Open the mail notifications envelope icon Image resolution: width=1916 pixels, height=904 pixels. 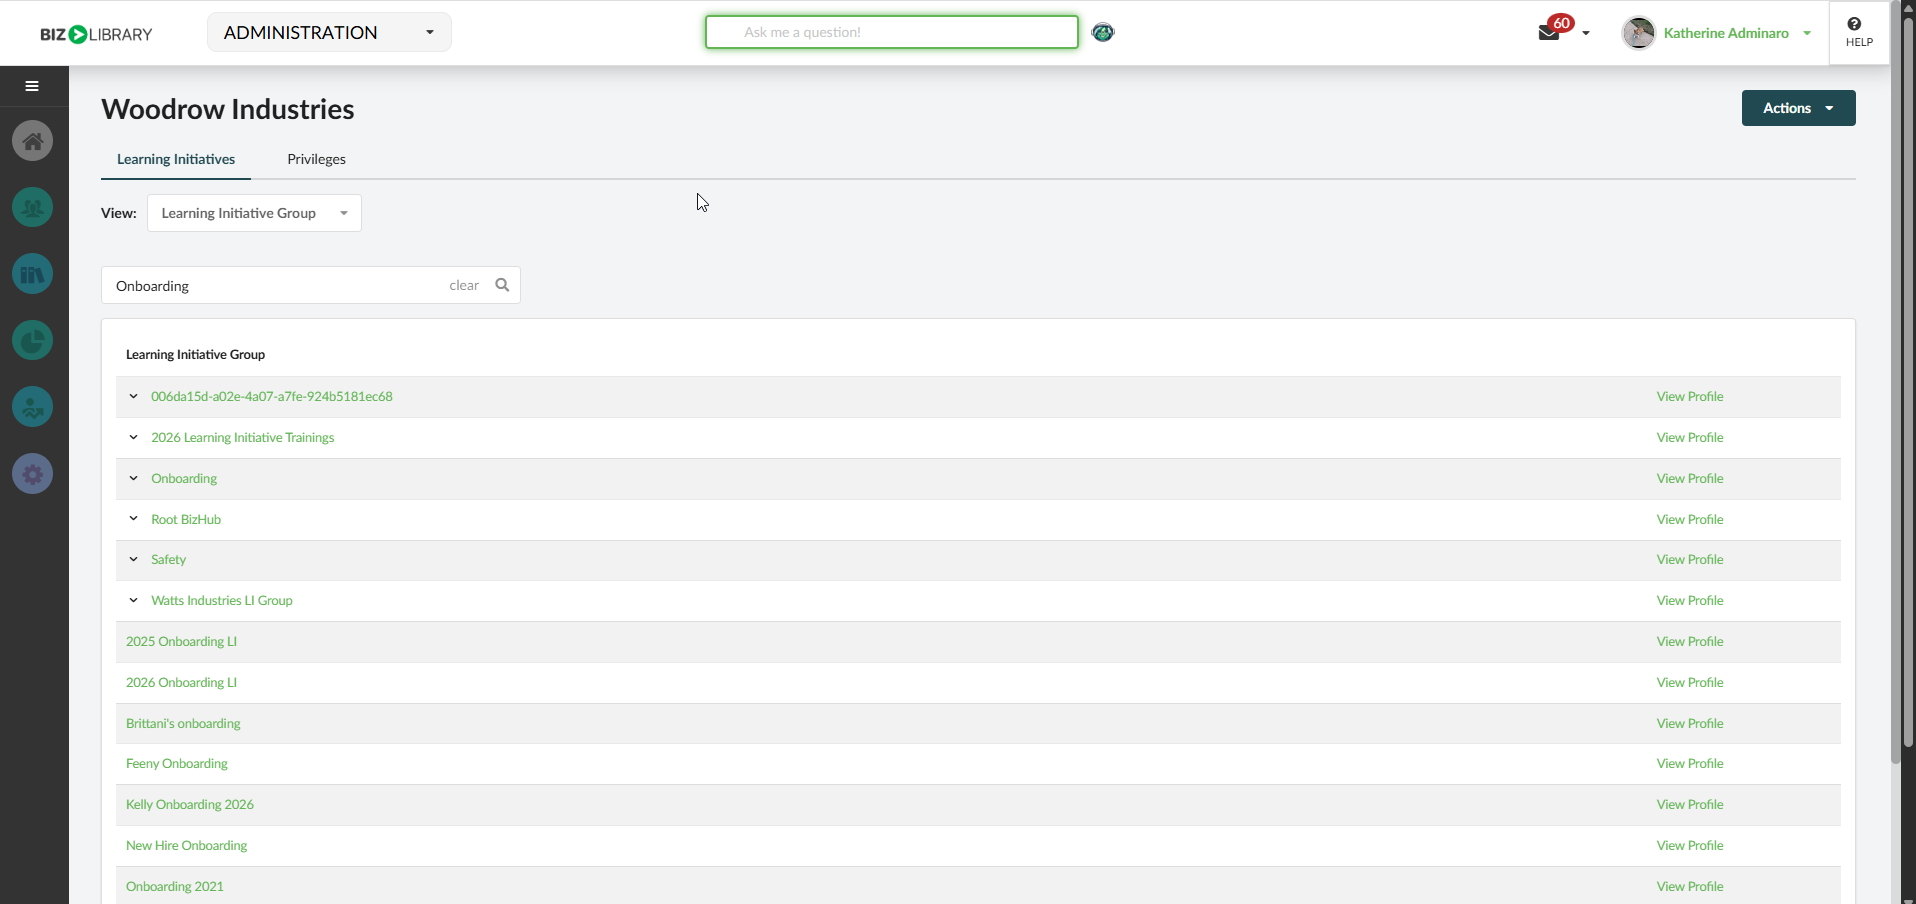[1549, 33]
